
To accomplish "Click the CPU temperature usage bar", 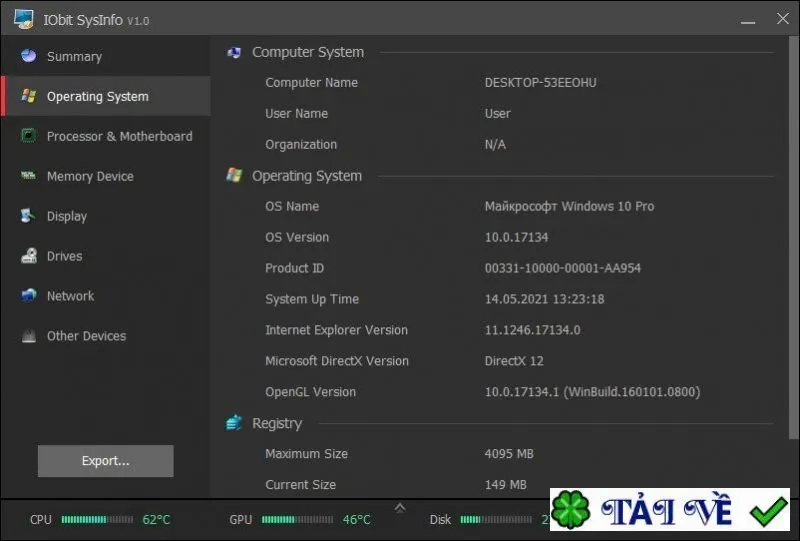I will pos(97,520).
